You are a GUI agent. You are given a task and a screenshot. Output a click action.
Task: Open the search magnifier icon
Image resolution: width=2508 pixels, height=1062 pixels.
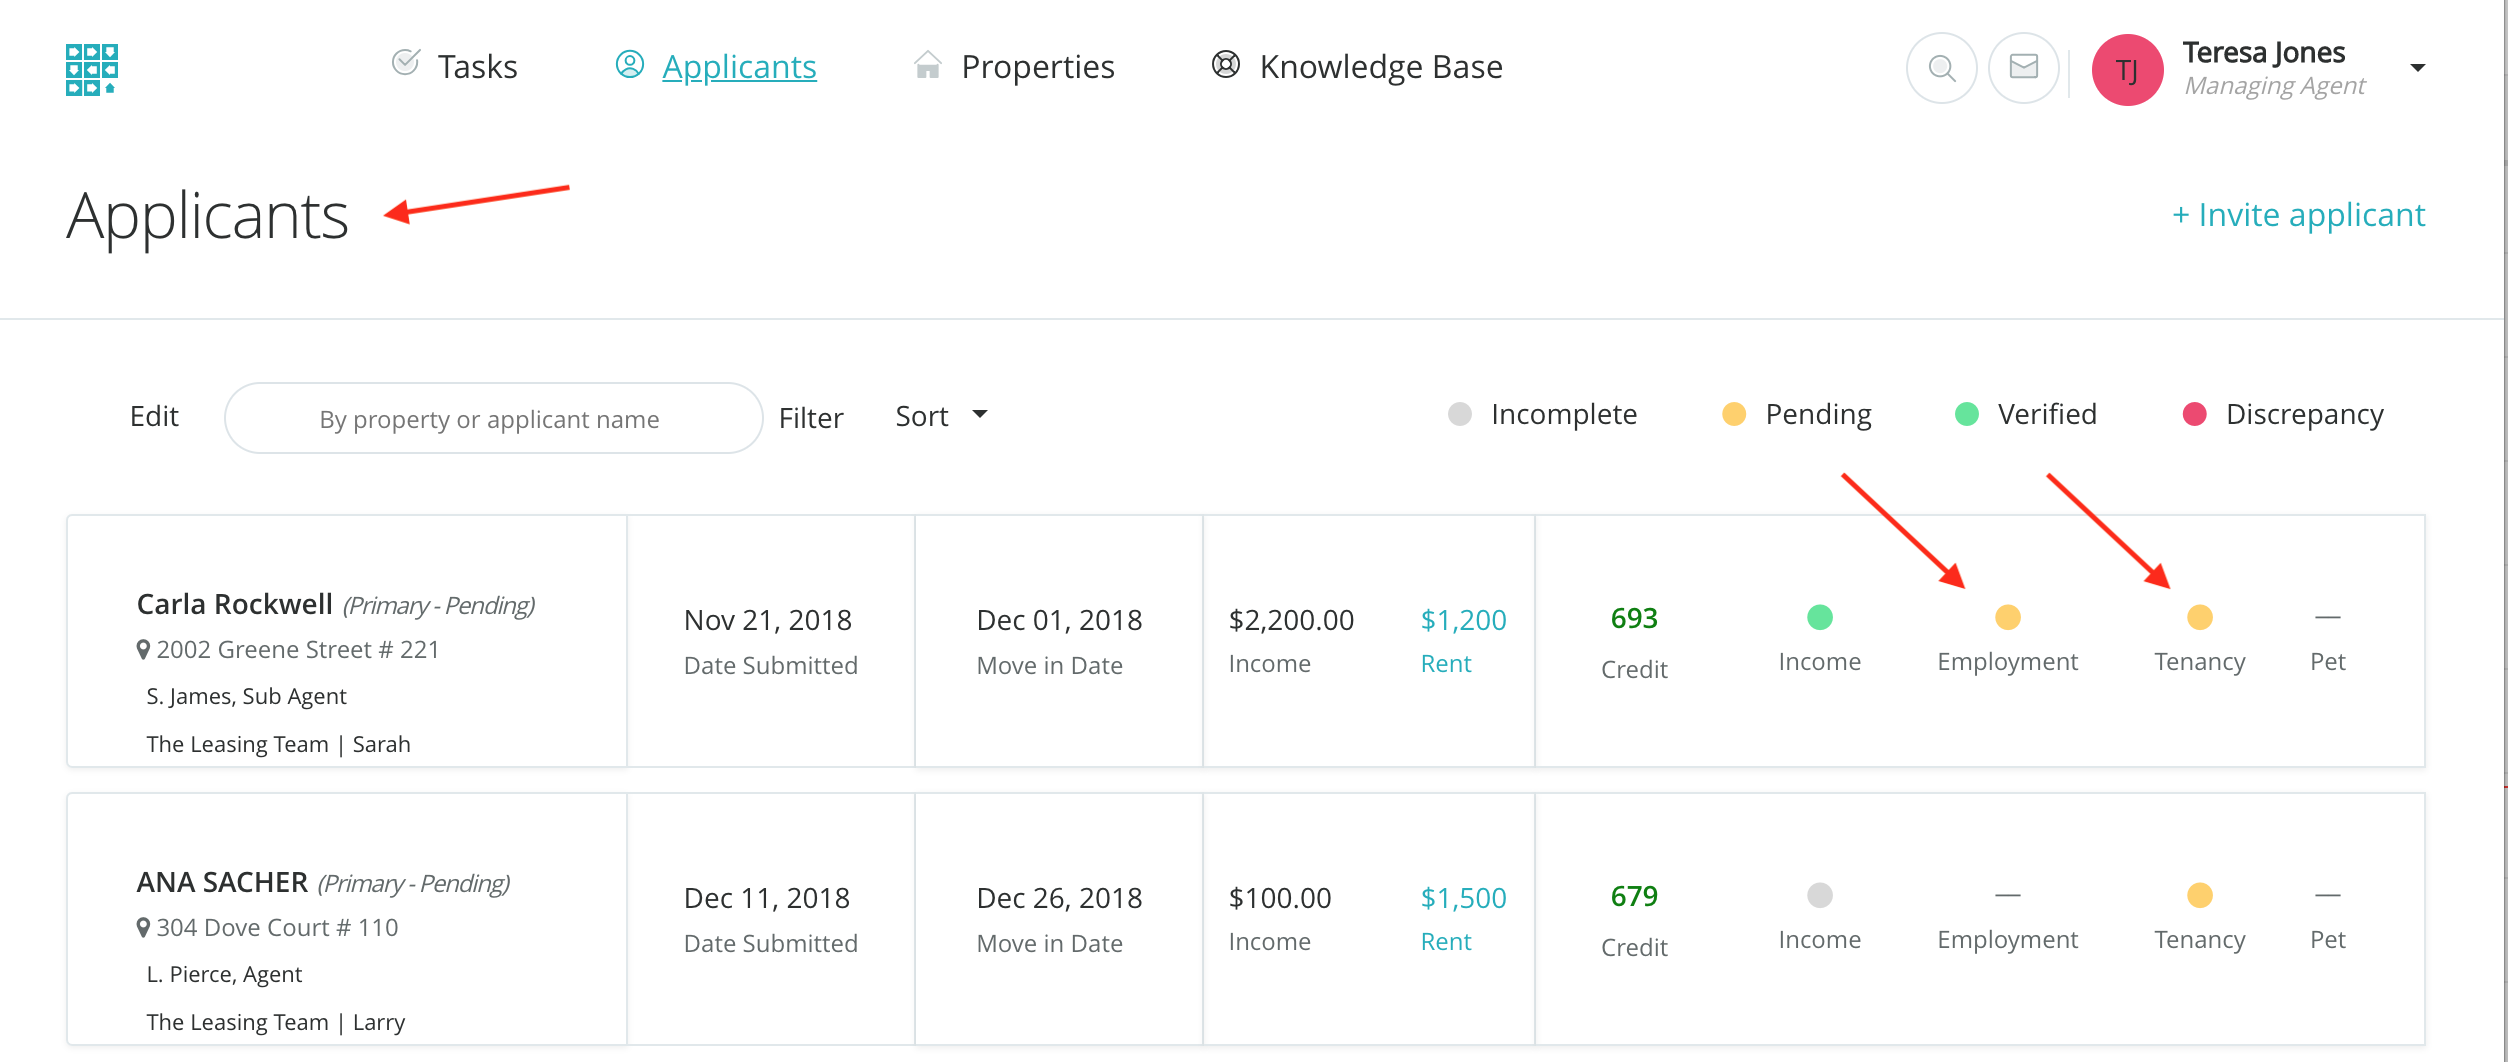(x=1941, y=68)
